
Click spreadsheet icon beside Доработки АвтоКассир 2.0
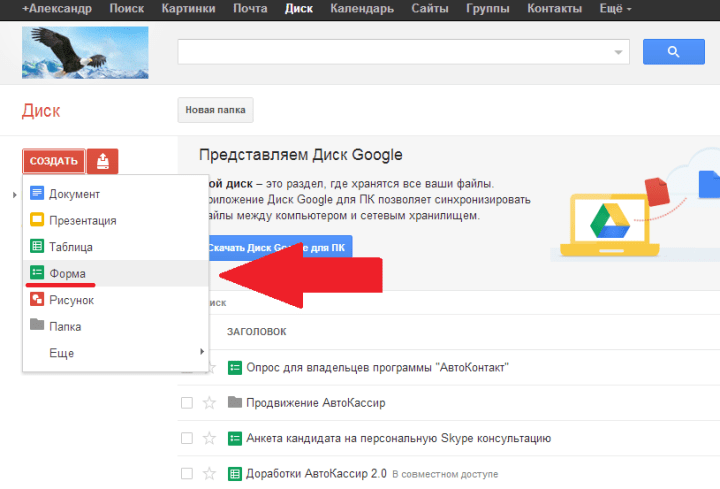point(235,473)
